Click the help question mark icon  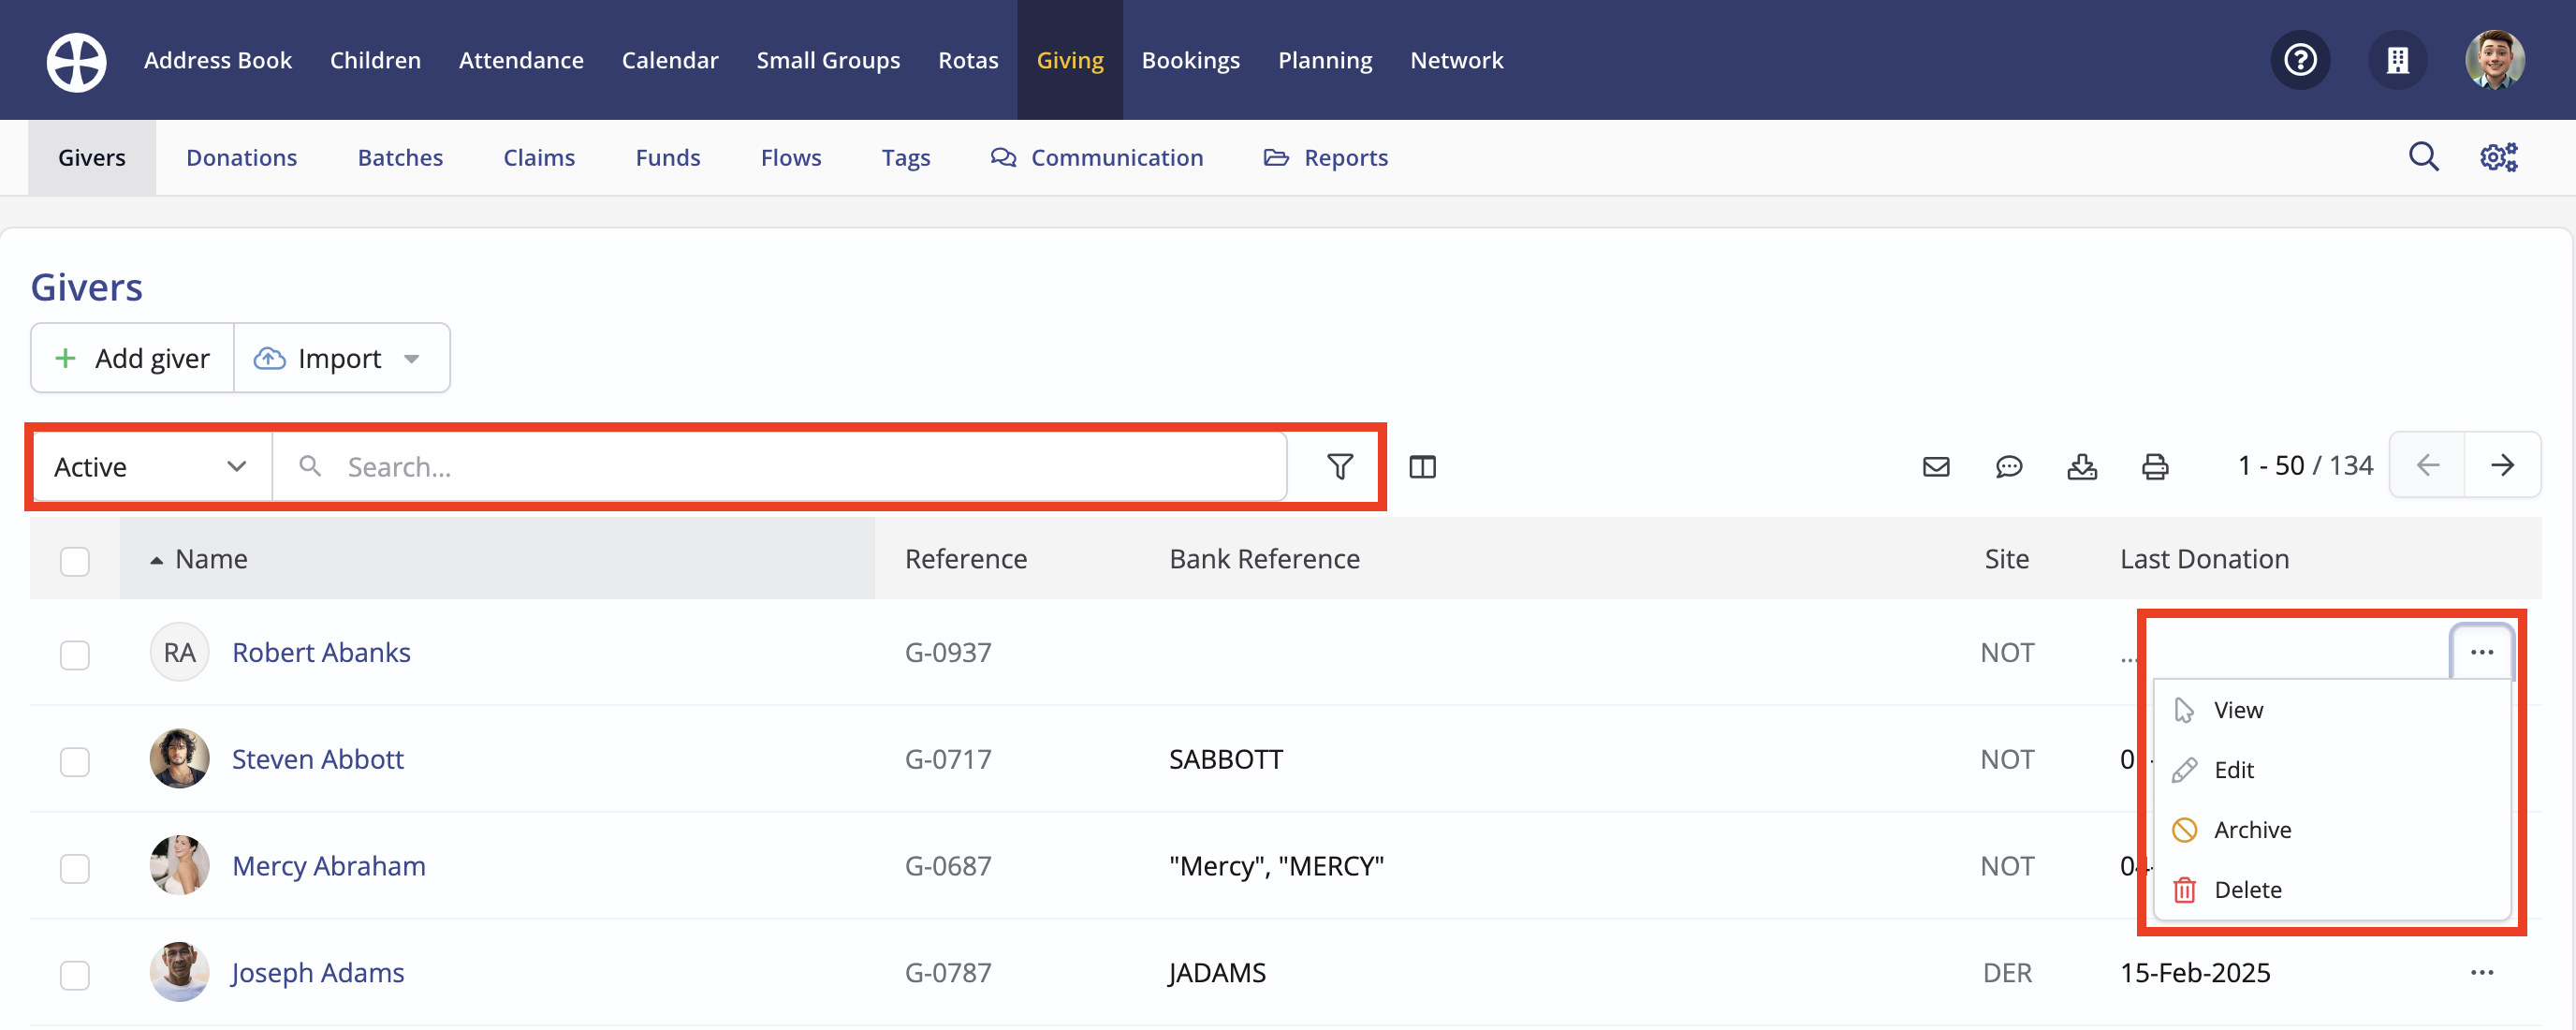pos(2299,60)
